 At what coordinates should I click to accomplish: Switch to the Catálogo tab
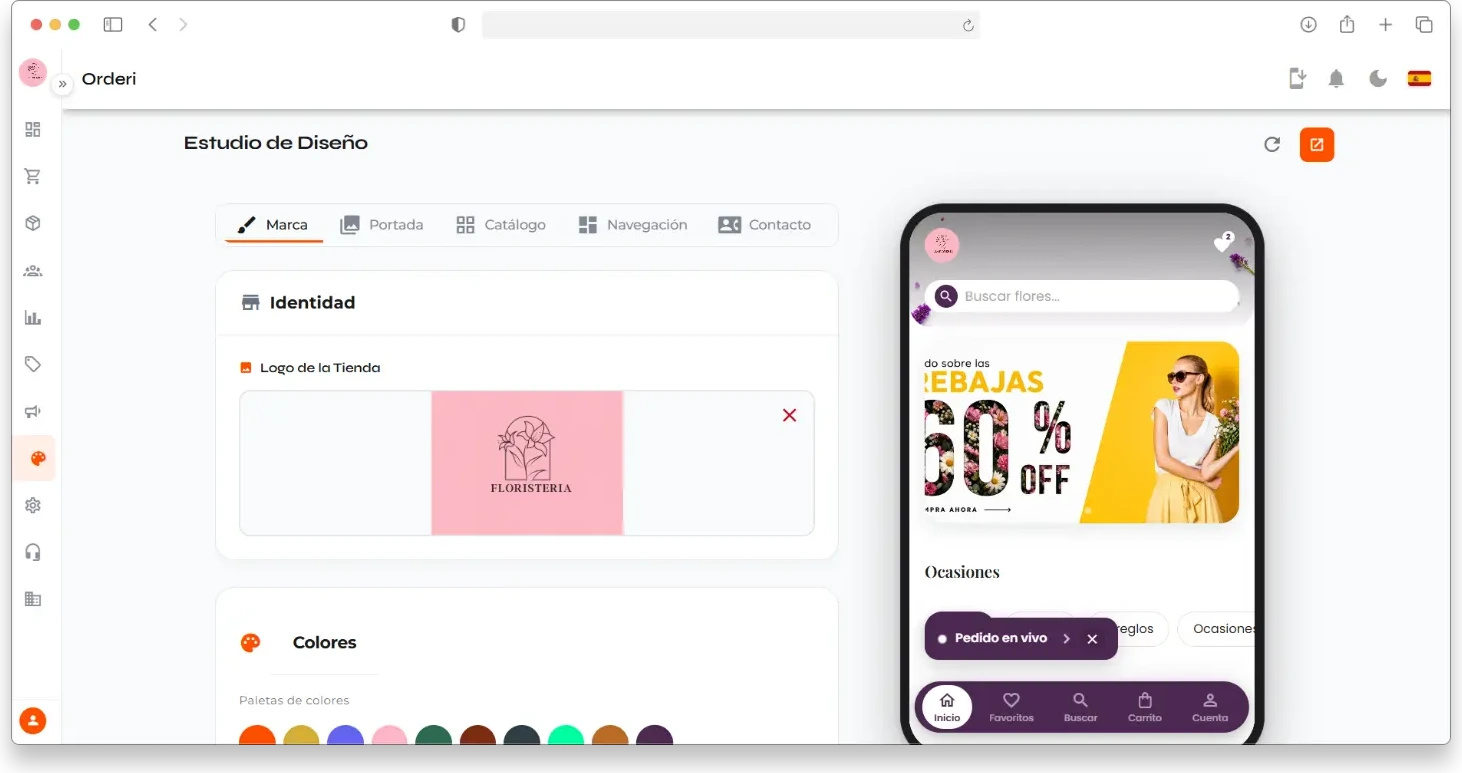pyautogui.click(x=501, y=225)
